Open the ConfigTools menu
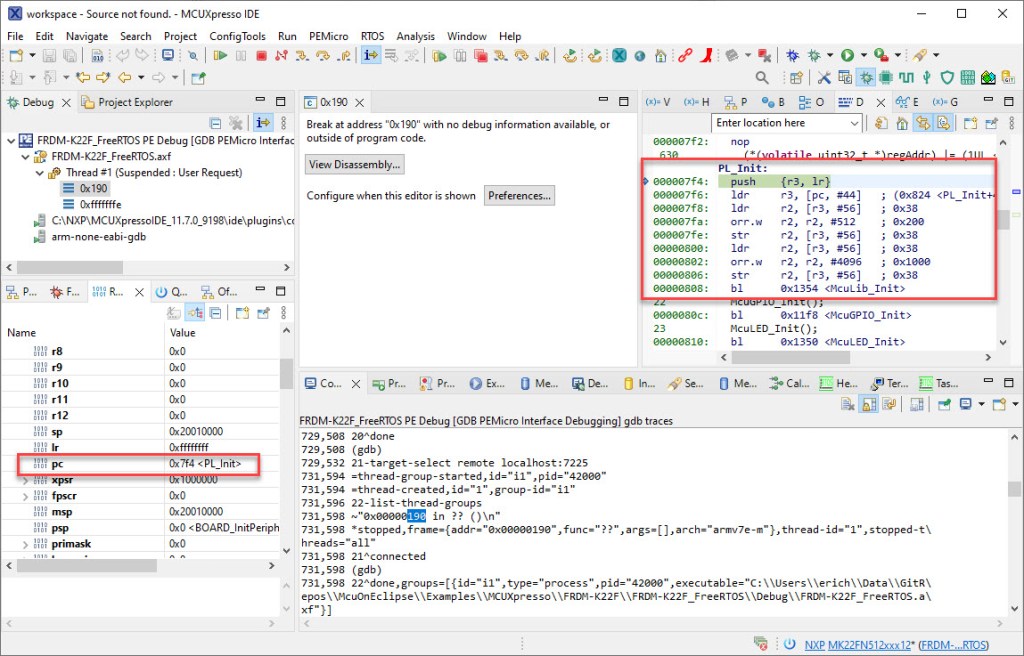 237,36
